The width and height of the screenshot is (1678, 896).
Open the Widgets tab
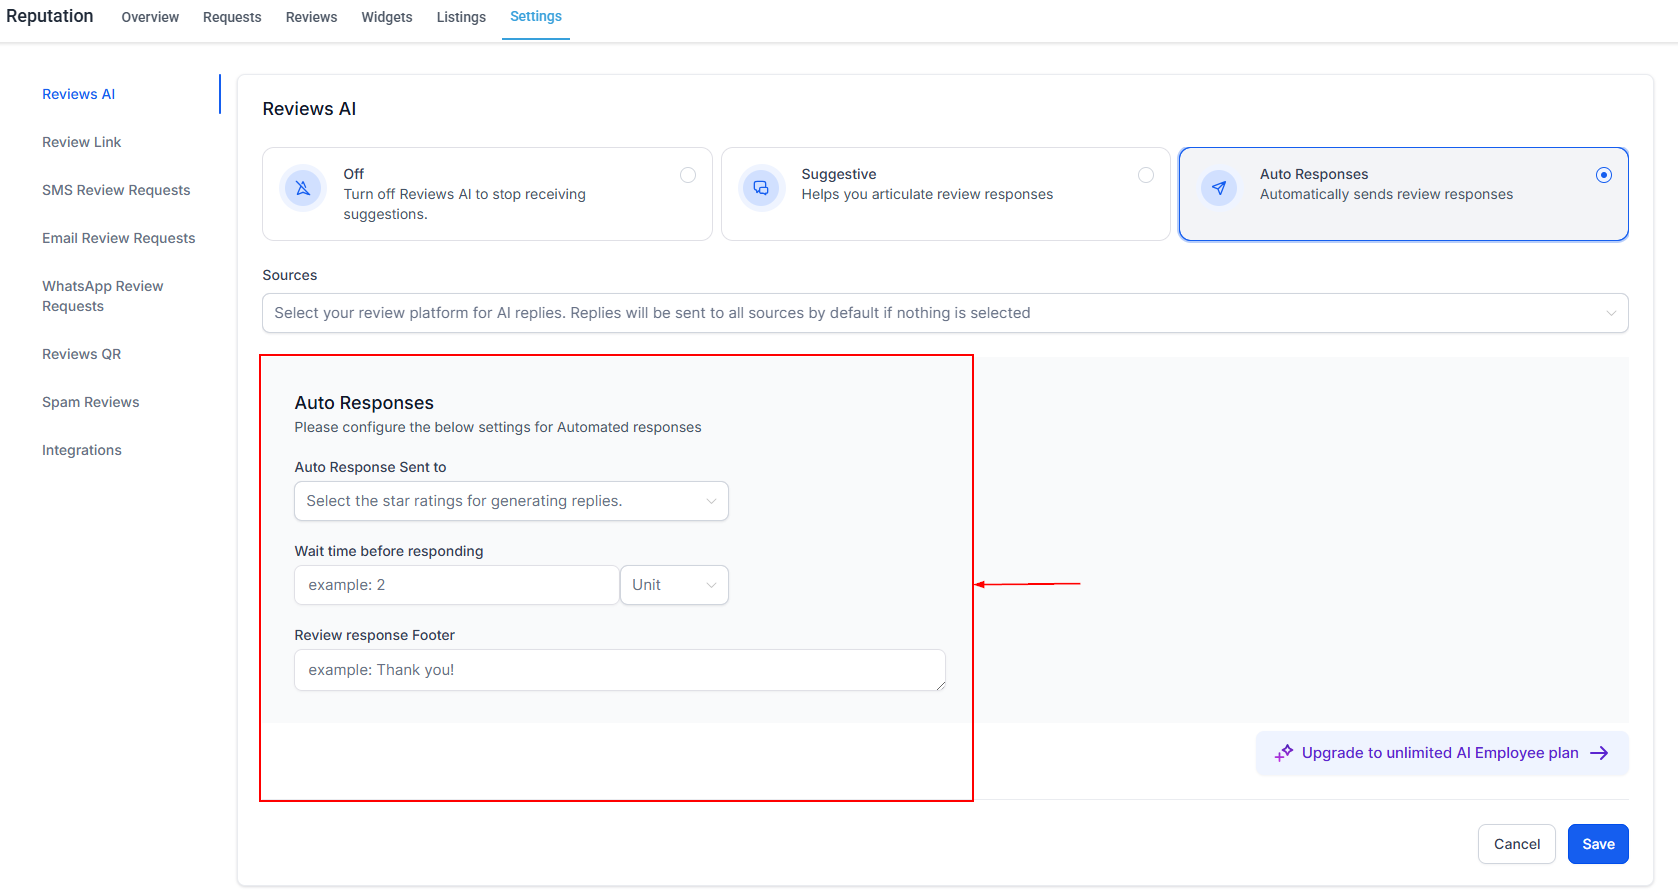(x=387, y=17)
